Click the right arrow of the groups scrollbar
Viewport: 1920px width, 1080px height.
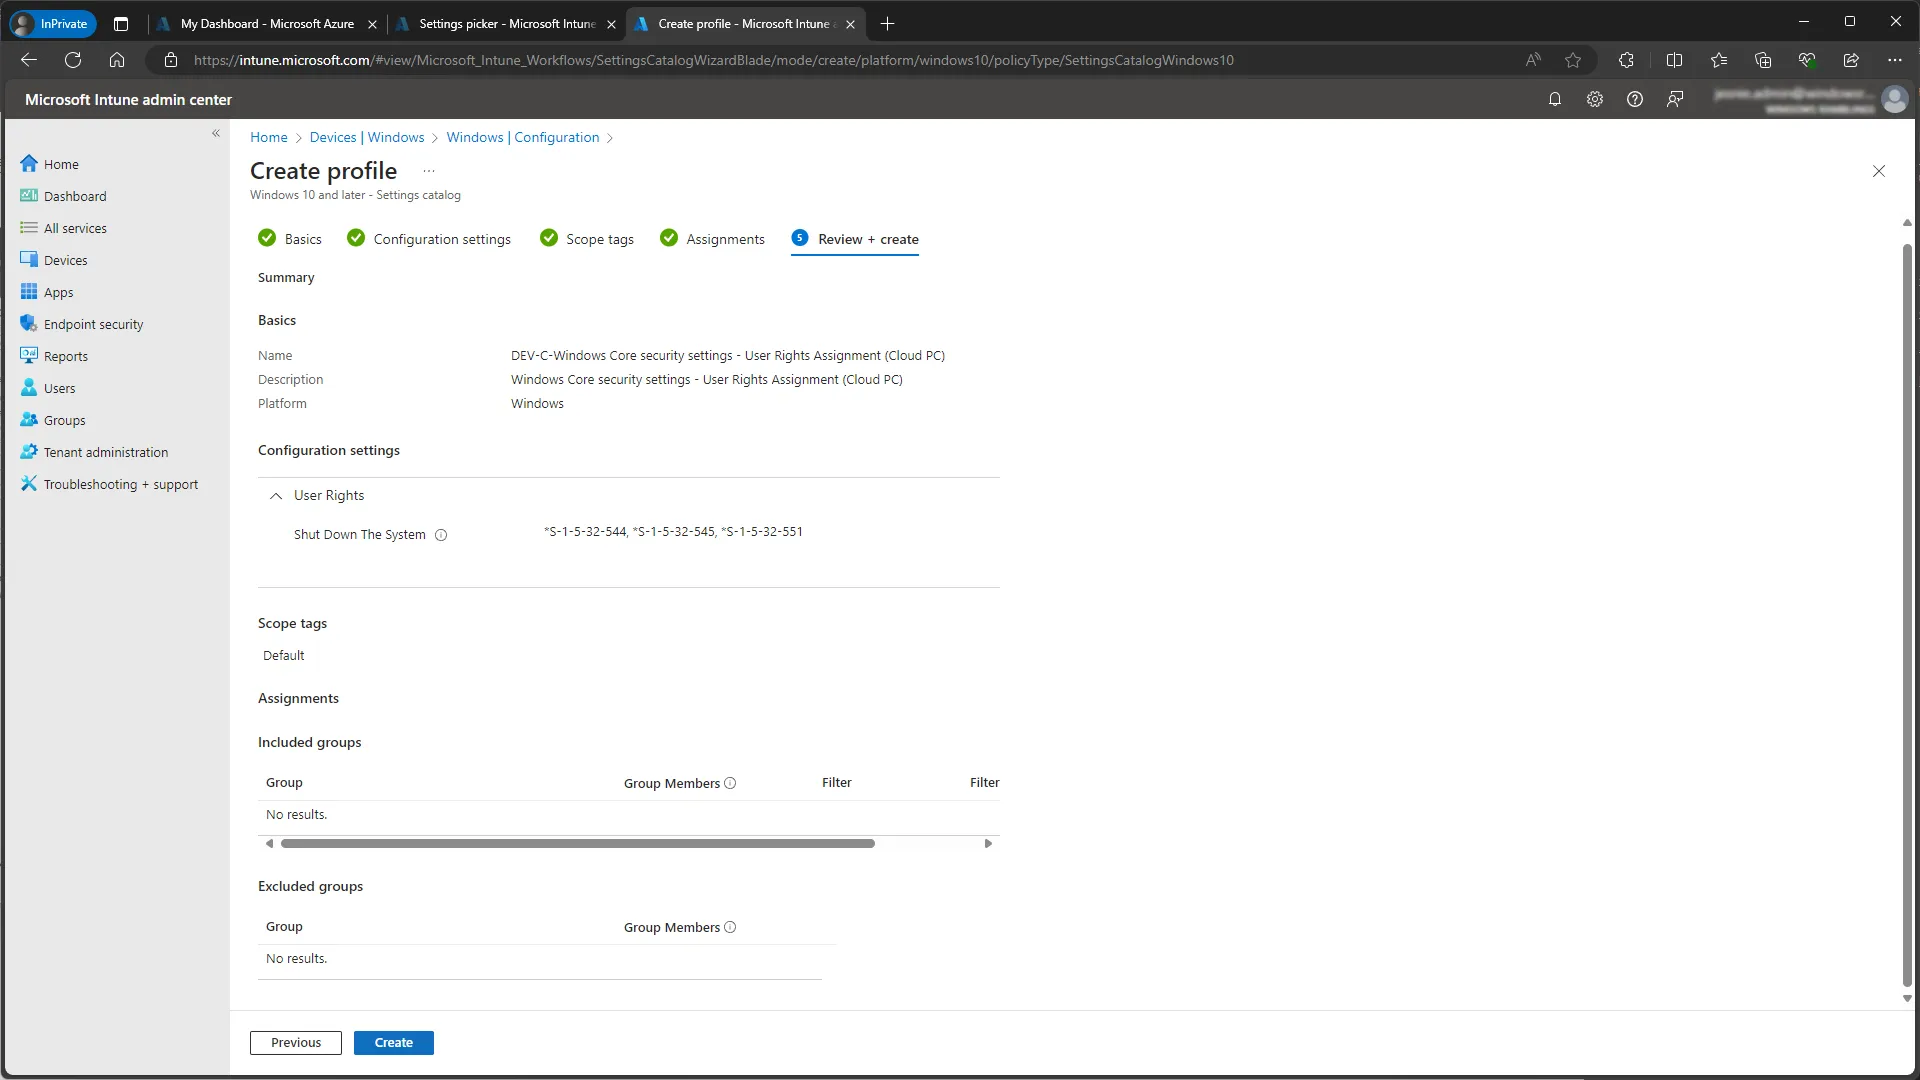pos(988,844)
